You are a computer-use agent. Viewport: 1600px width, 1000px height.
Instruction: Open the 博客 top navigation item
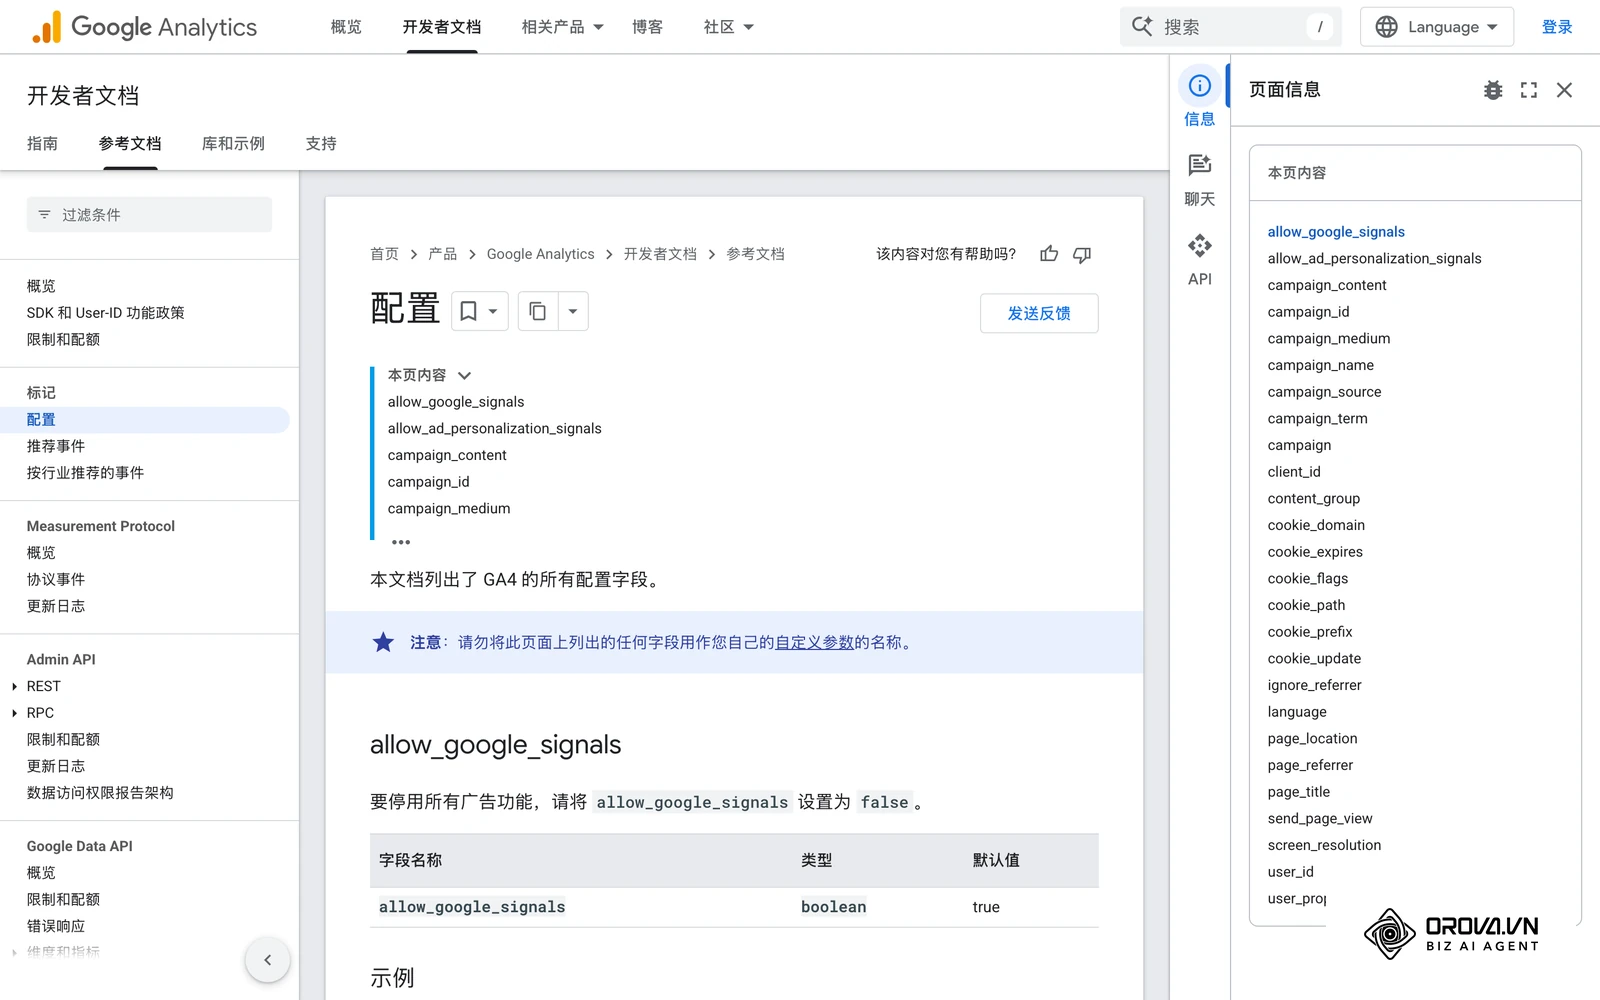click(647, 27)
